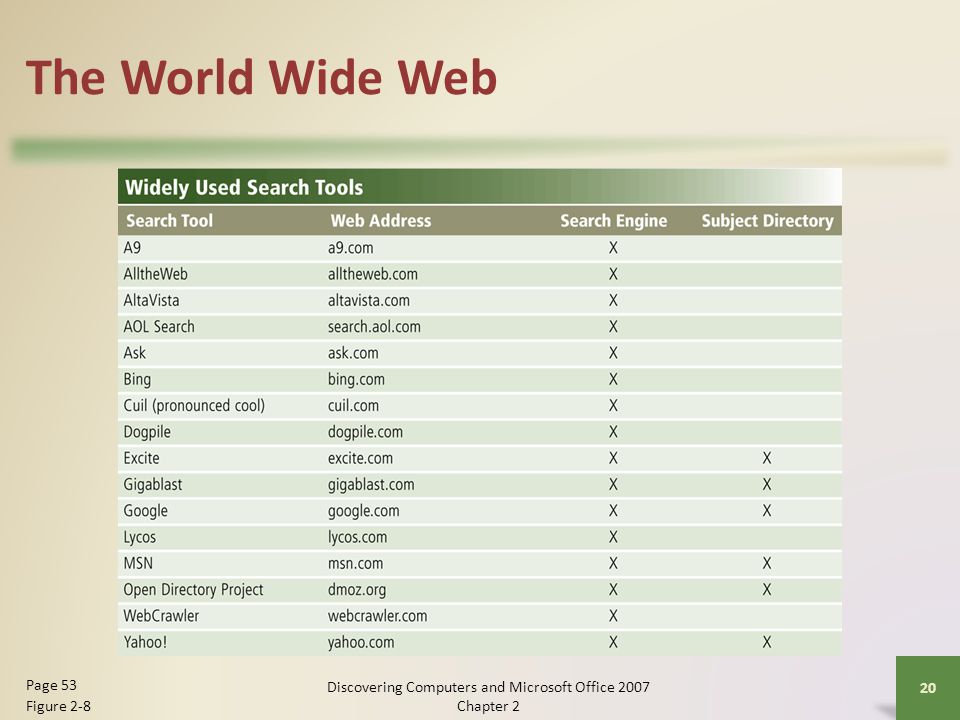Click the 'AlltheWeb' search tool name

[156, 274]
